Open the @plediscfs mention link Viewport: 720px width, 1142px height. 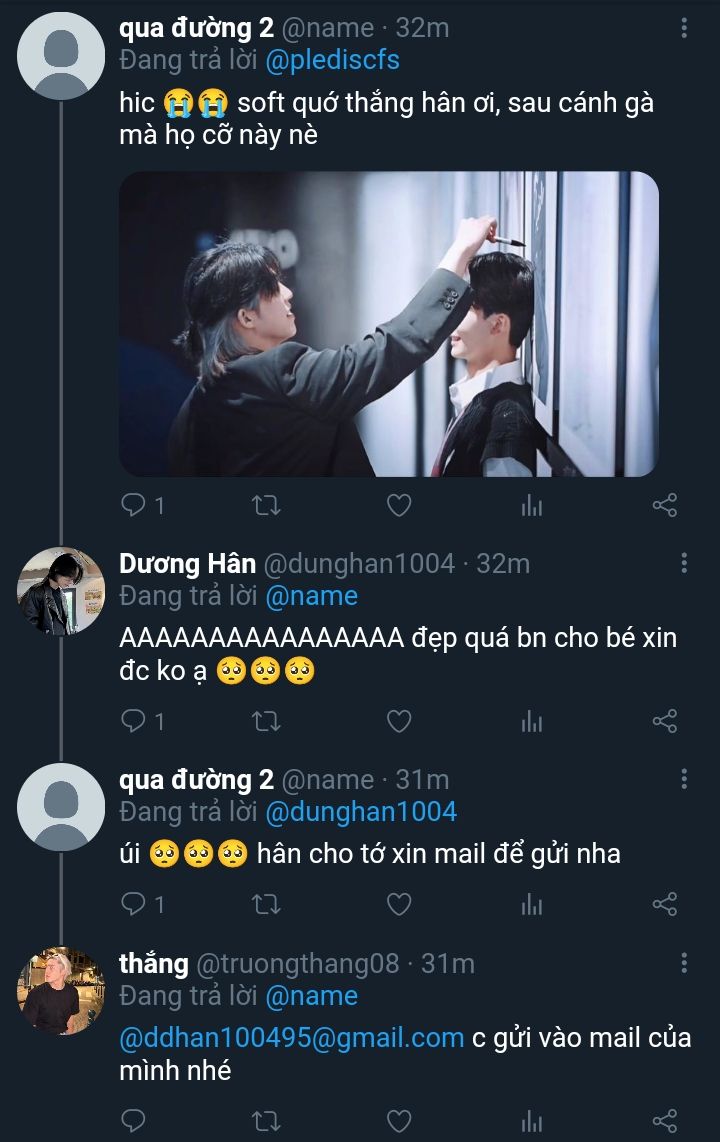click(x=332, y=60)
